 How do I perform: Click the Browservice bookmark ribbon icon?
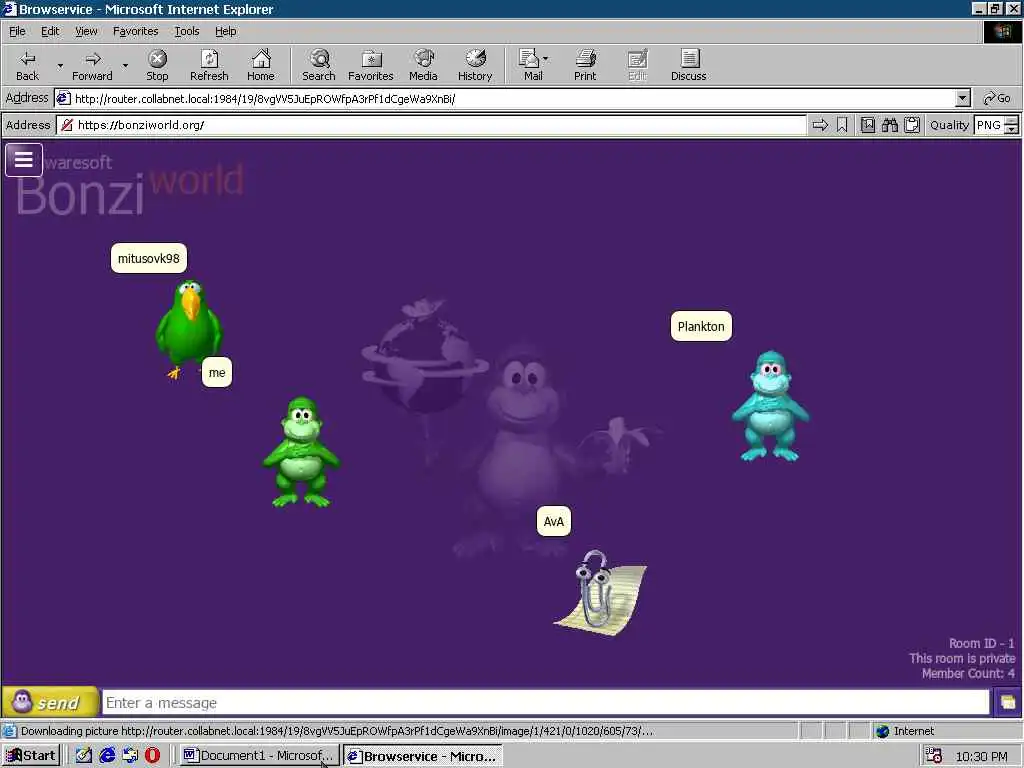842,125
